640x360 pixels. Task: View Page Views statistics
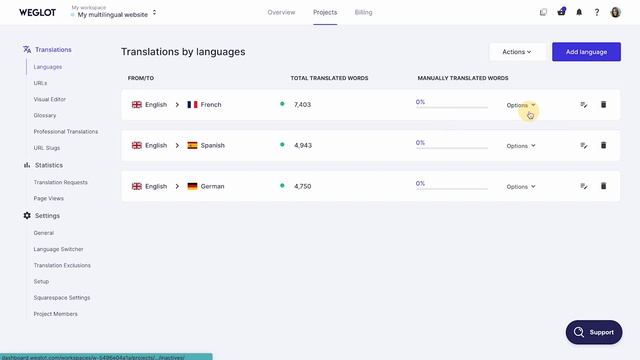click(49, 198)
